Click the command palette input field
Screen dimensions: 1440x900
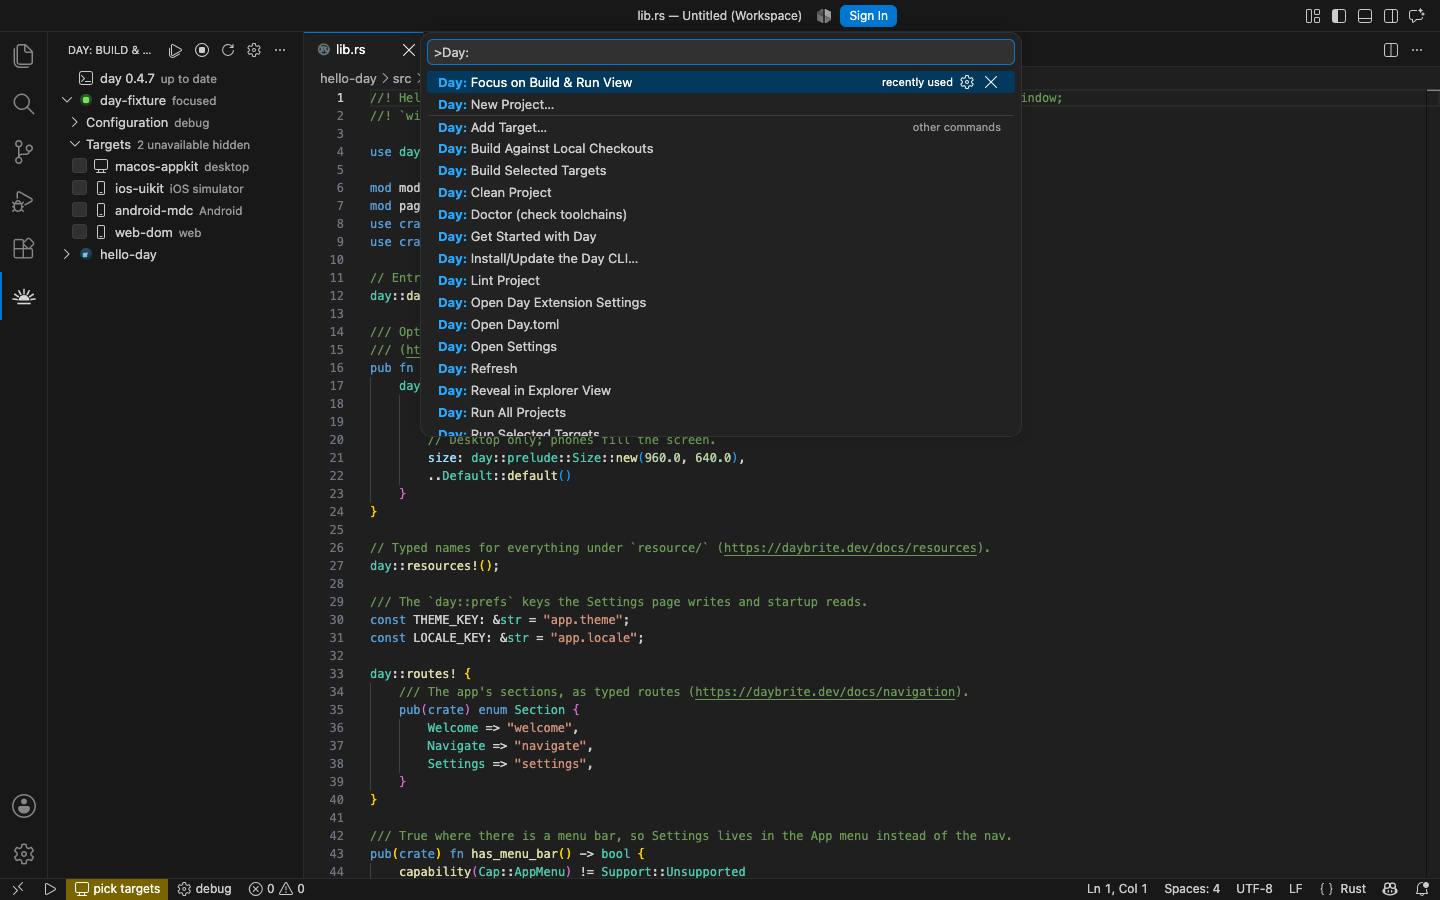(721, 52)
